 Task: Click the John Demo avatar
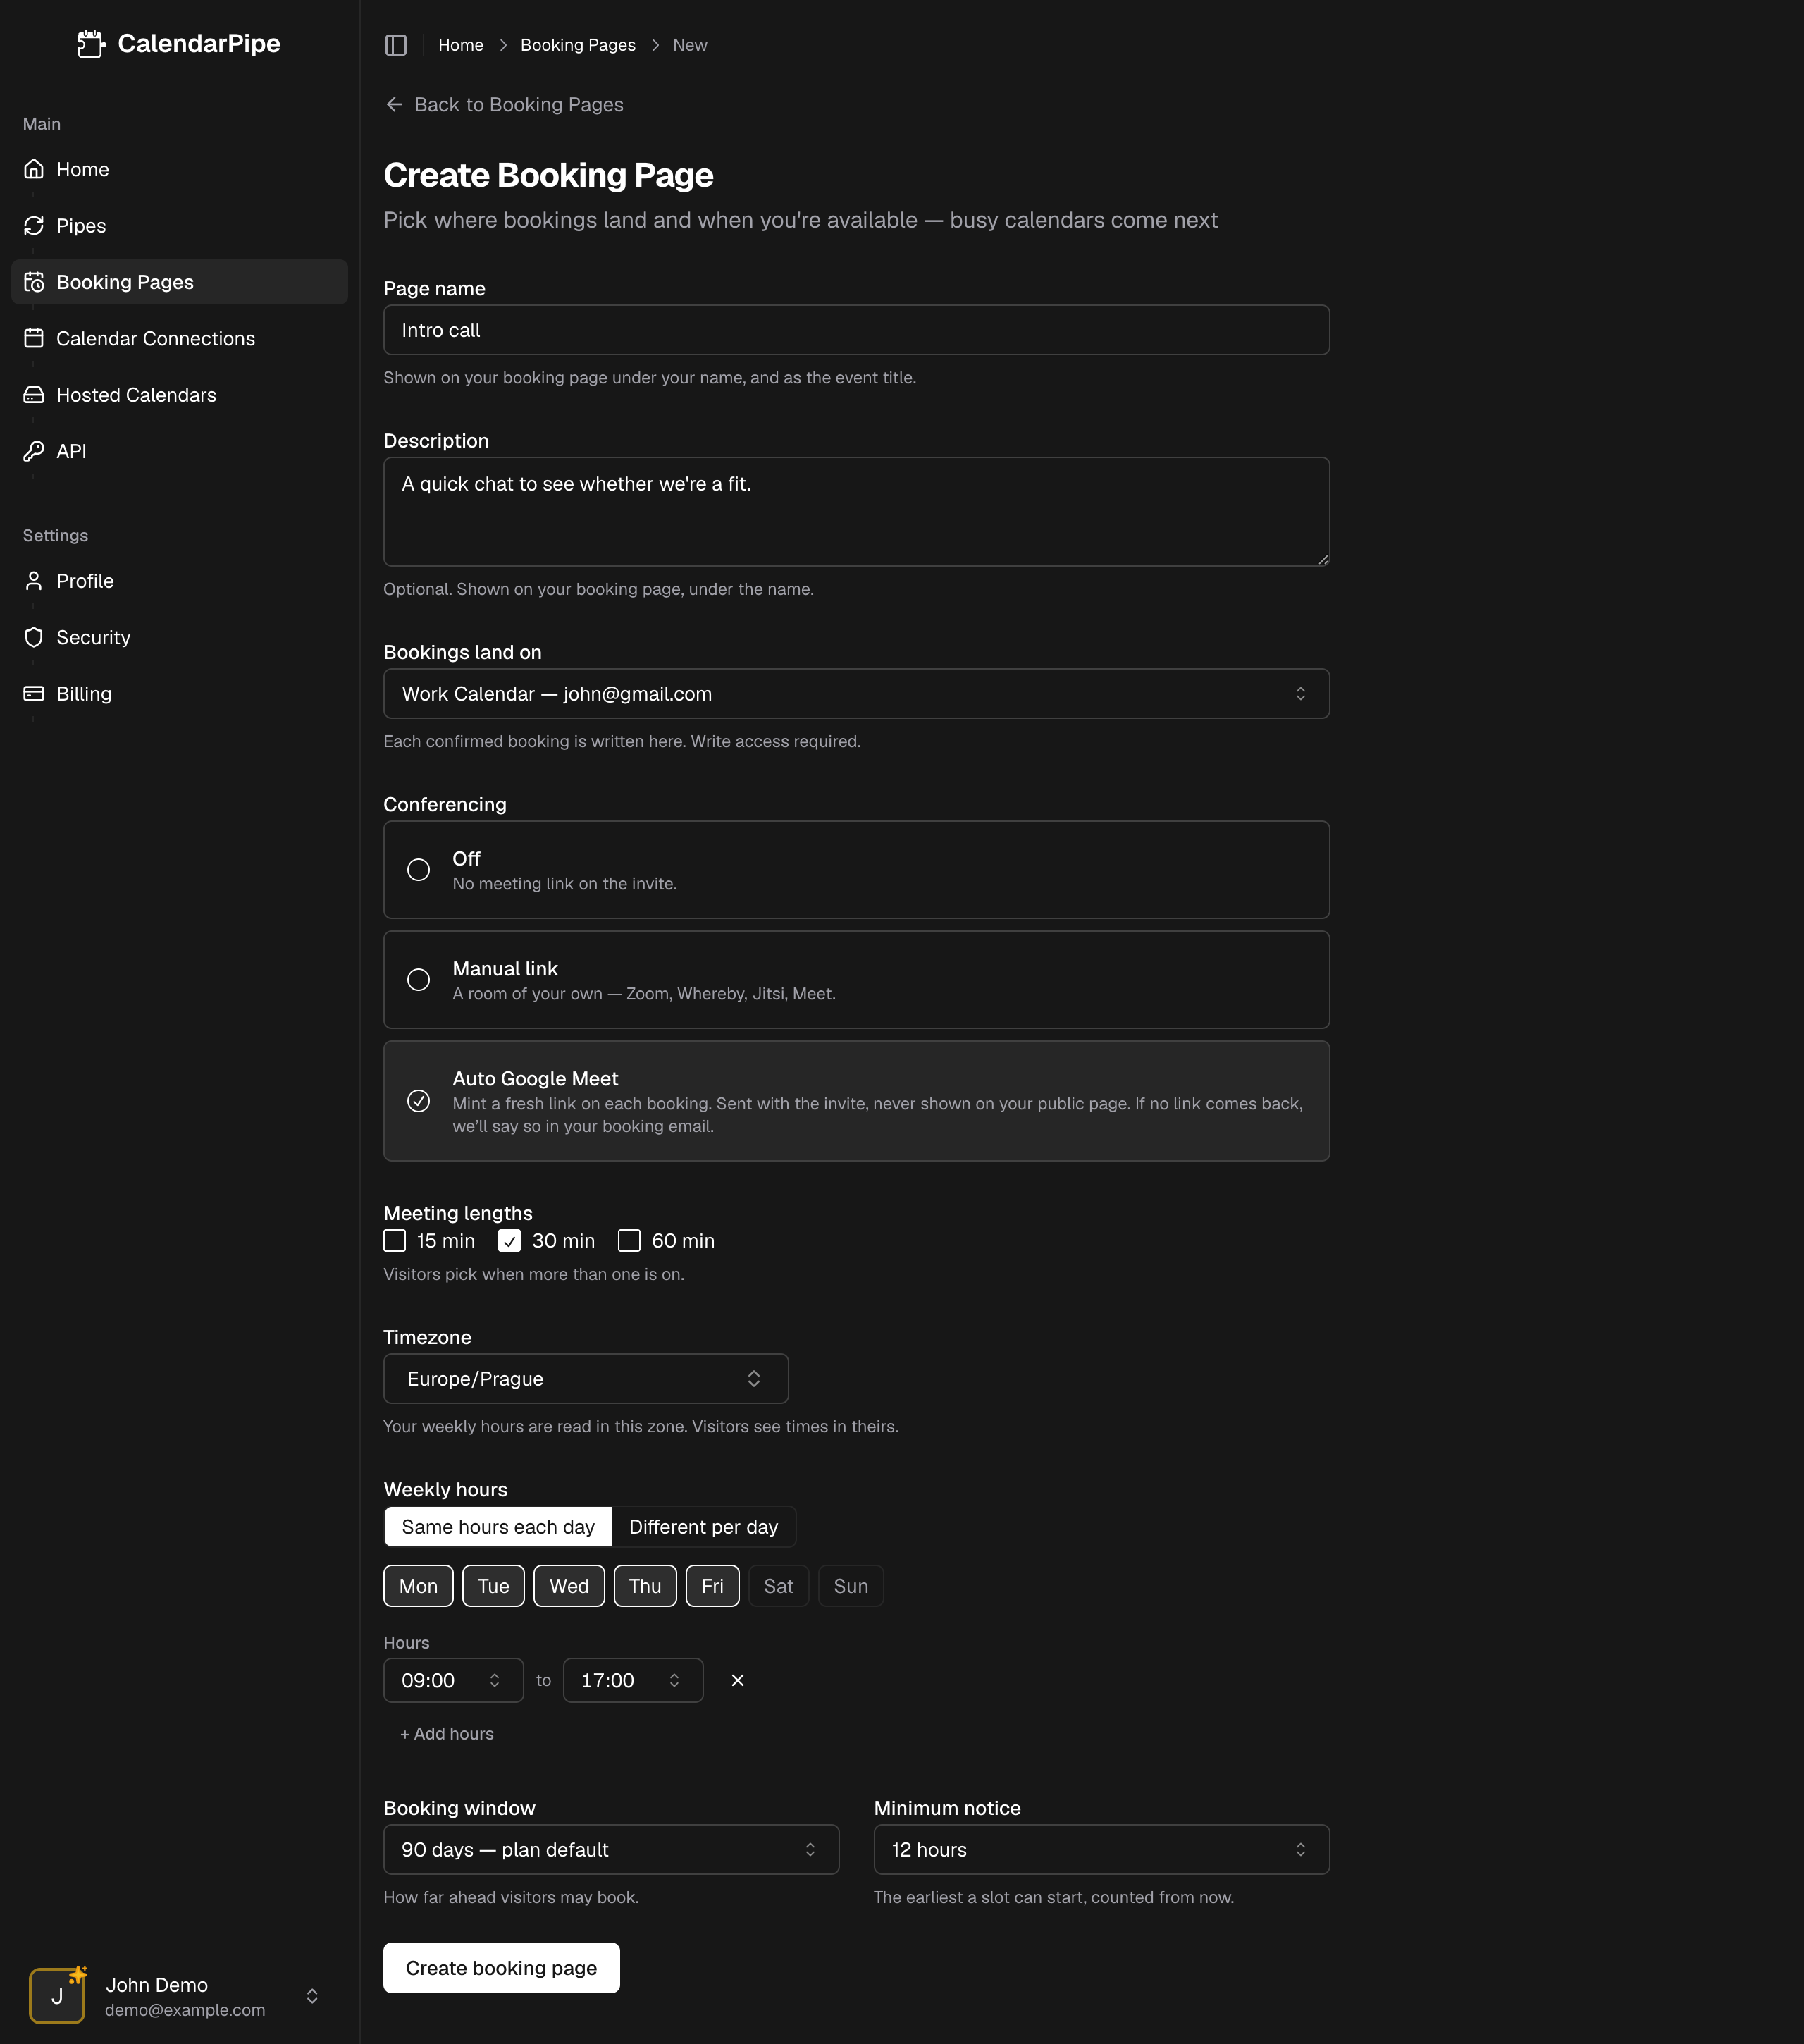click(57, 1996)
